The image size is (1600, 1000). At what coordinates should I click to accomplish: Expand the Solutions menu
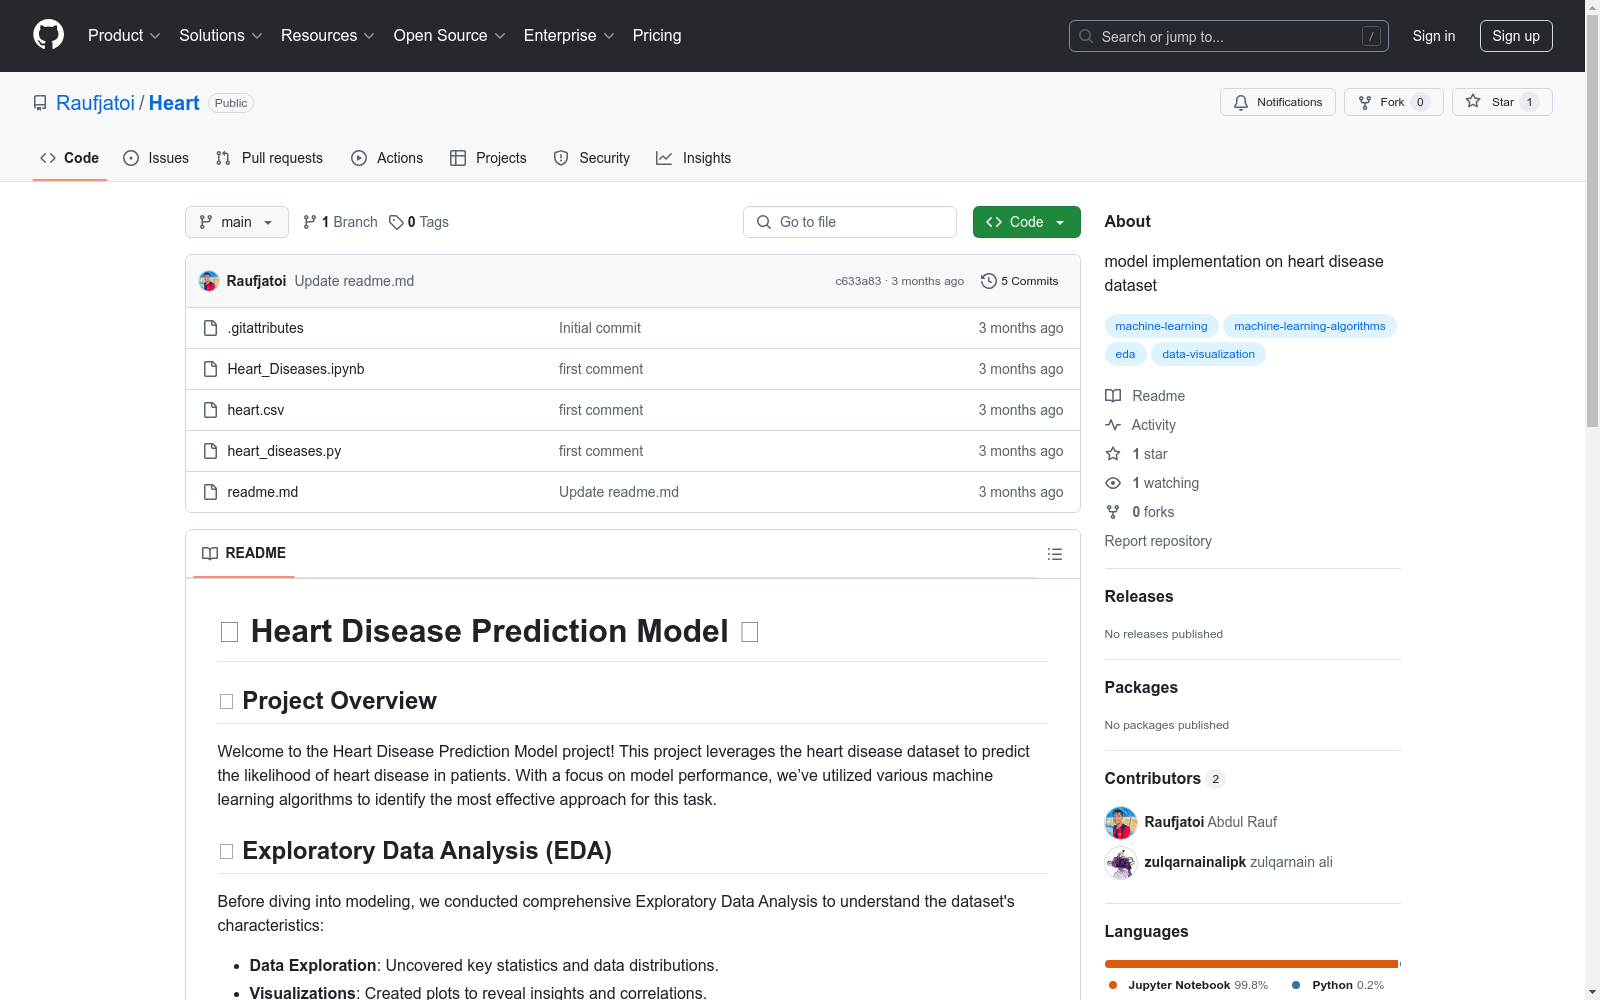coord(221,36)
